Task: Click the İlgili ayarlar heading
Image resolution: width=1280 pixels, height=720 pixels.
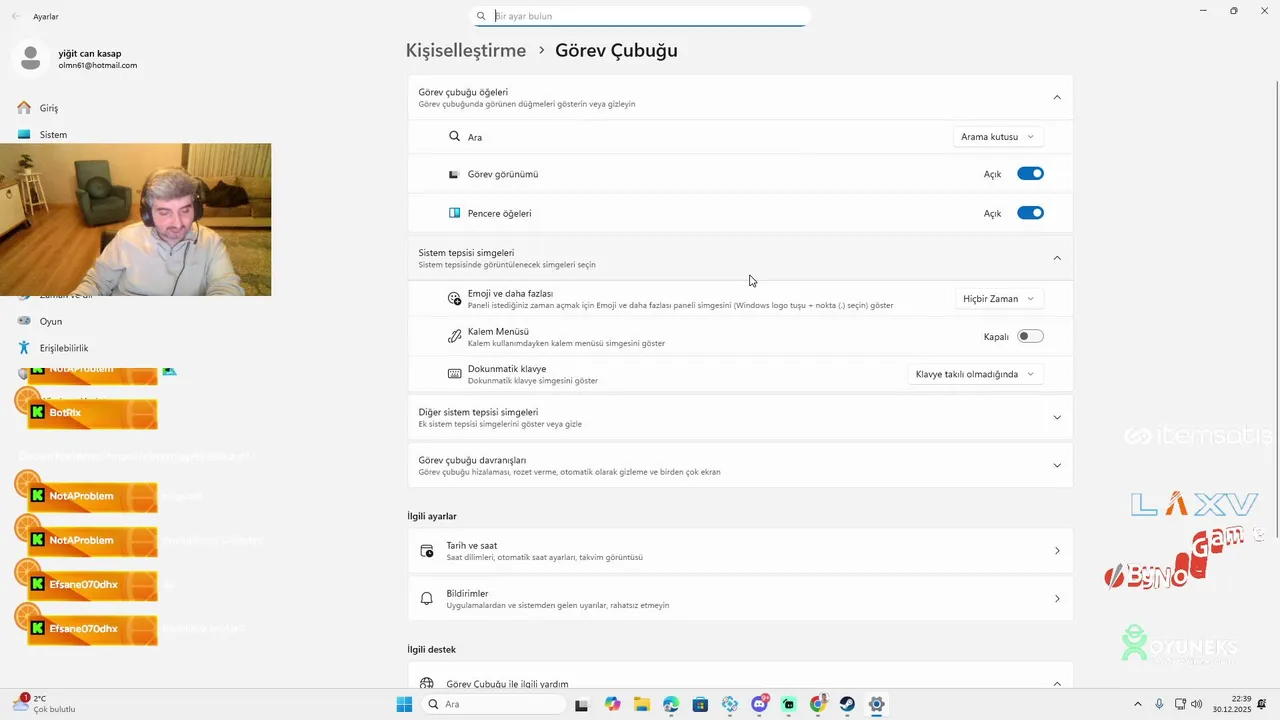Action: tap(432, 516)
